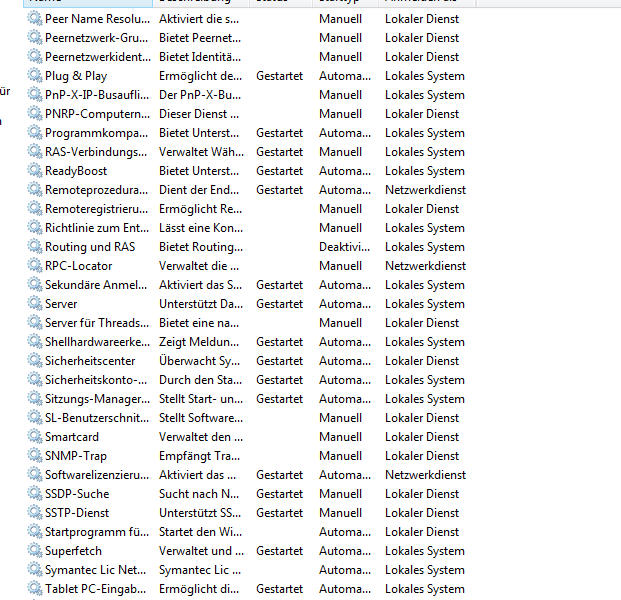
Task: Select the Tablet PC-Eingabe service name
Action: (x=97, y=589)
